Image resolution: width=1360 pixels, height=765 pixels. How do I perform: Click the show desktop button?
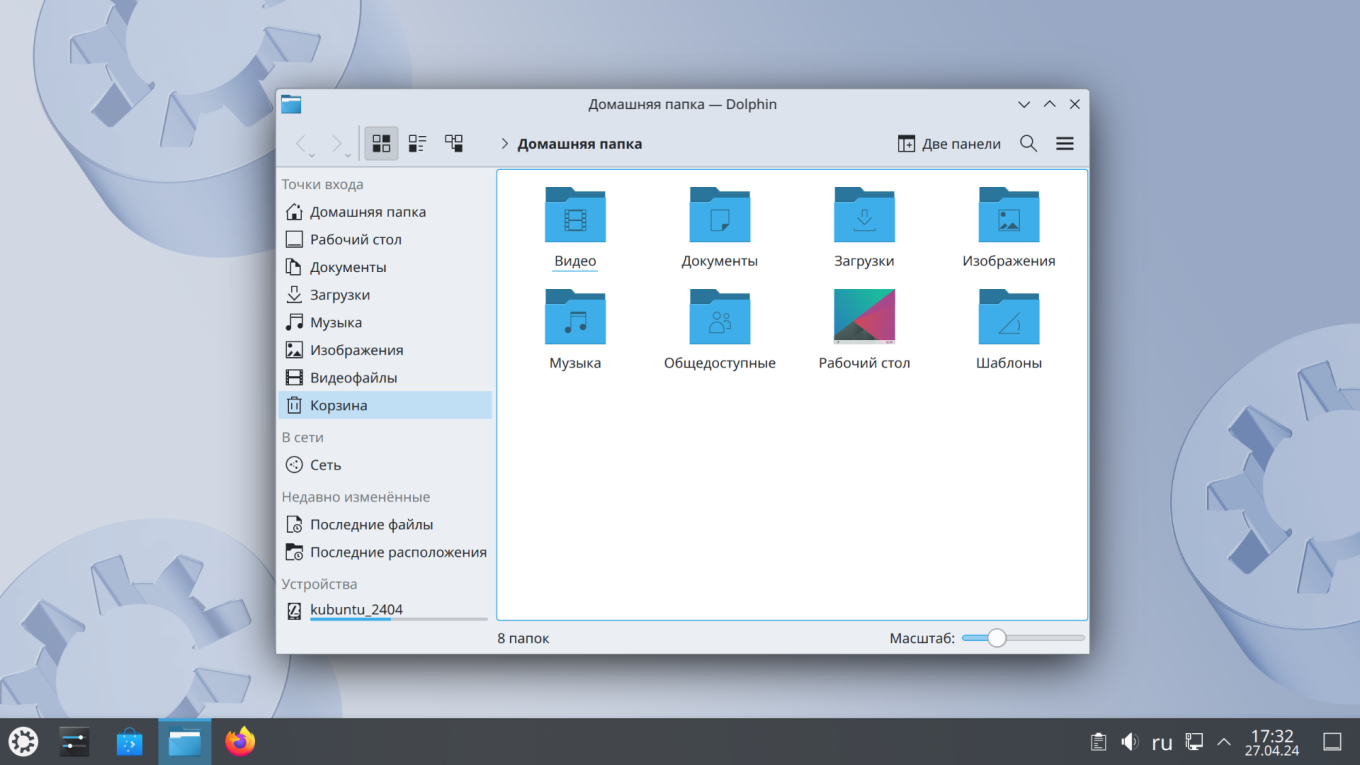click(1332, 742)
